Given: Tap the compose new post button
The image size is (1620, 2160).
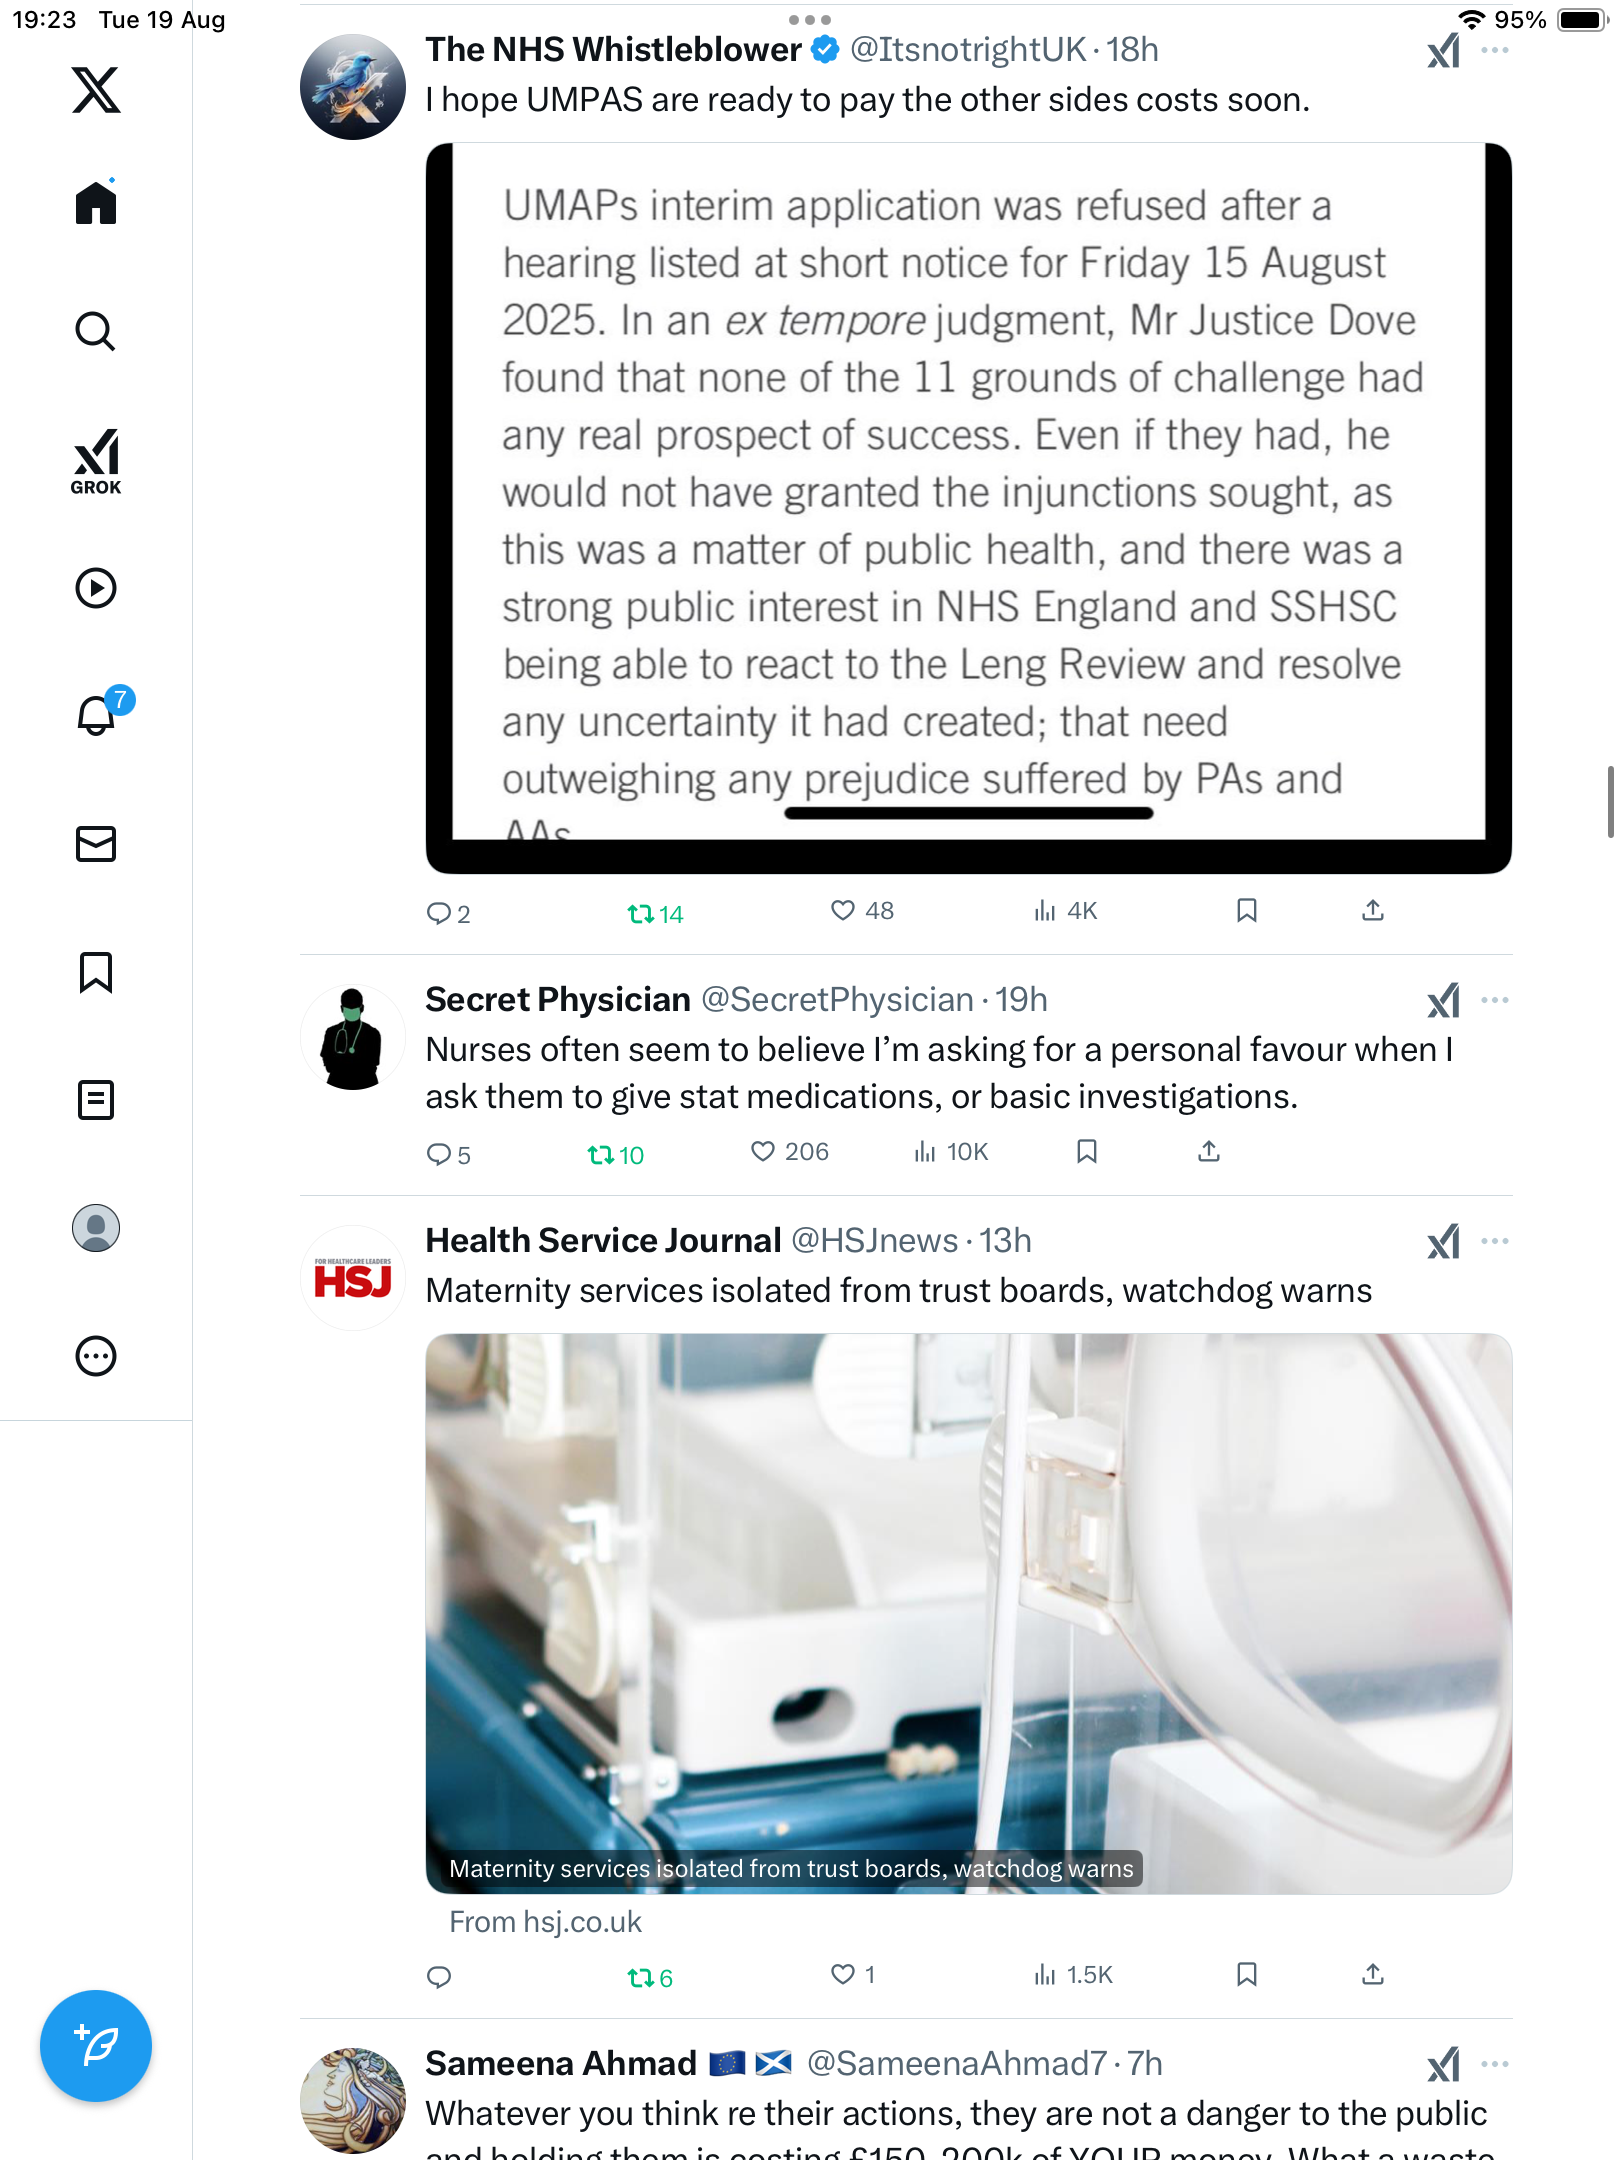Looking at the screenshot, I should pos(96,2046).
